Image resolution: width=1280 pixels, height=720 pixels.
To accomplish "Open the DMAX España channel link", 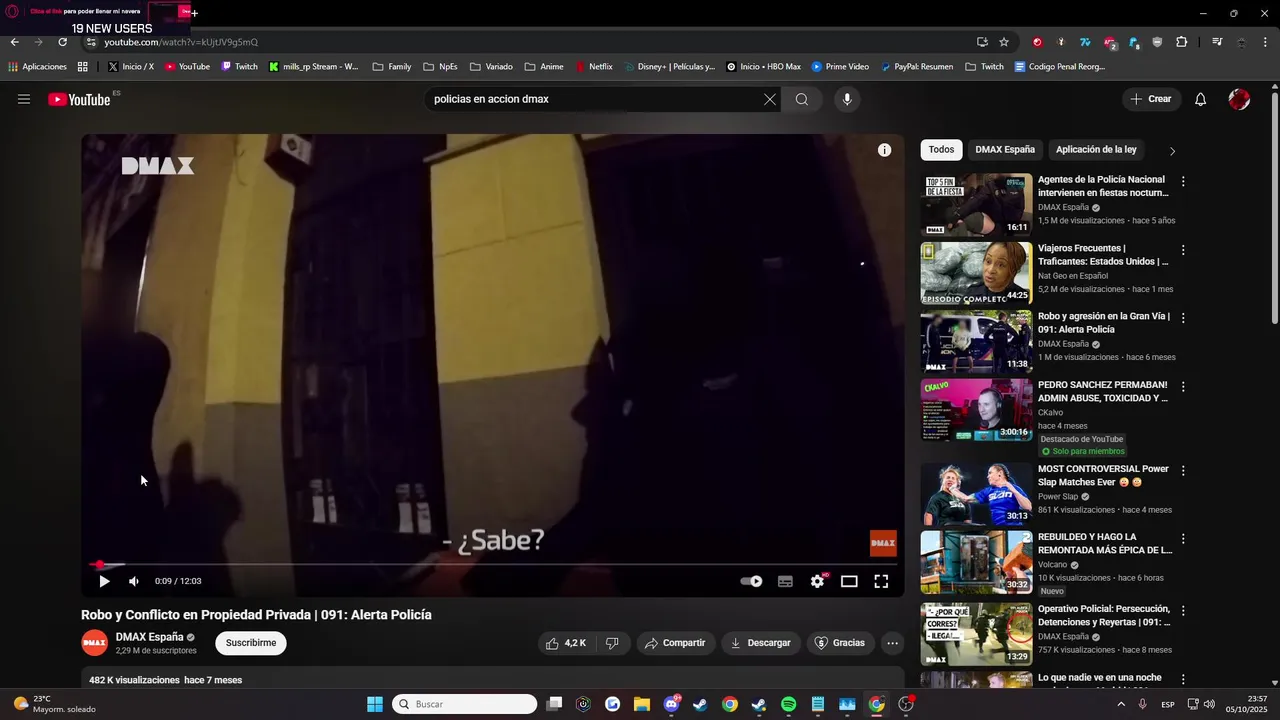I will point(150,637).
